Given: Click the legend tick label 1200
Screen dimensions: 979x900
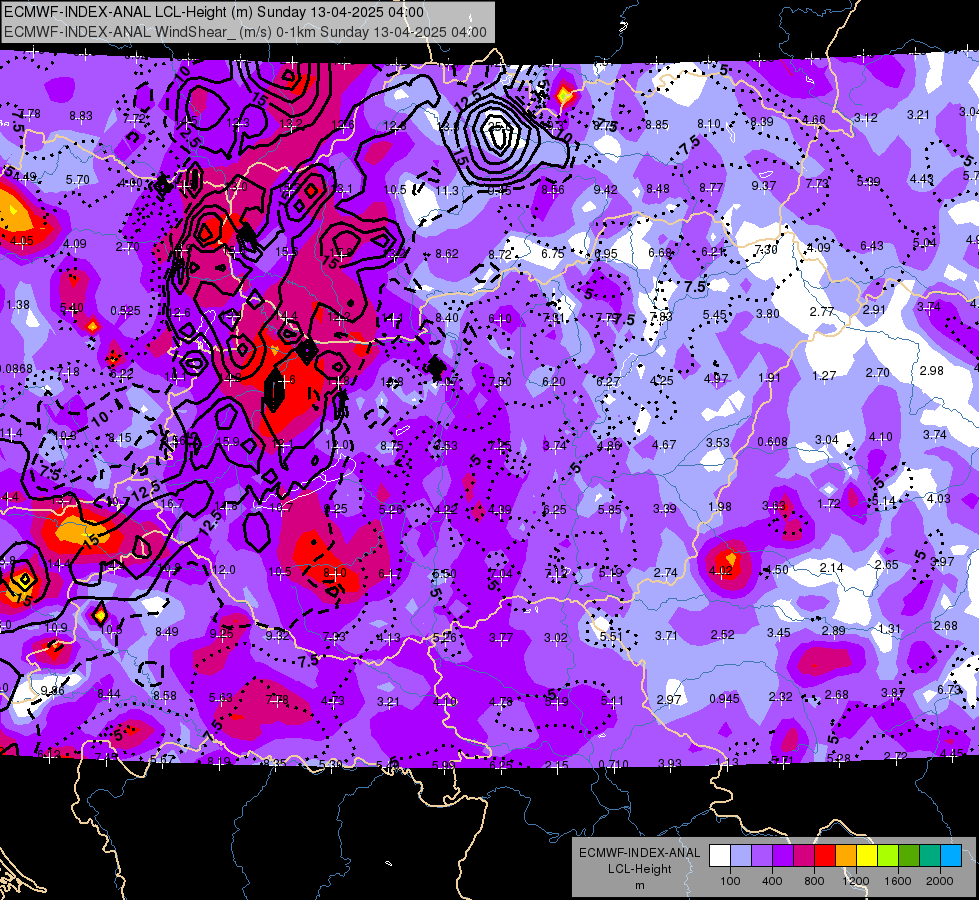Looking at the screenshot, I should click(x=855, y=881).
